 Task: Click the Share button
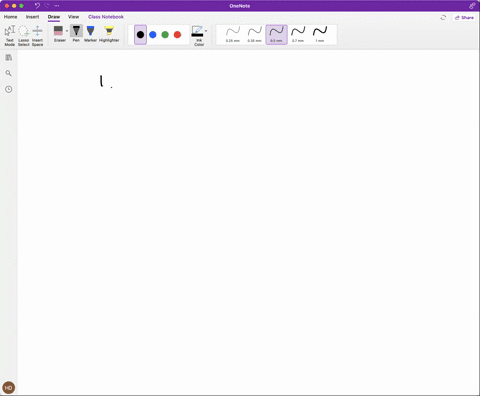464,17
